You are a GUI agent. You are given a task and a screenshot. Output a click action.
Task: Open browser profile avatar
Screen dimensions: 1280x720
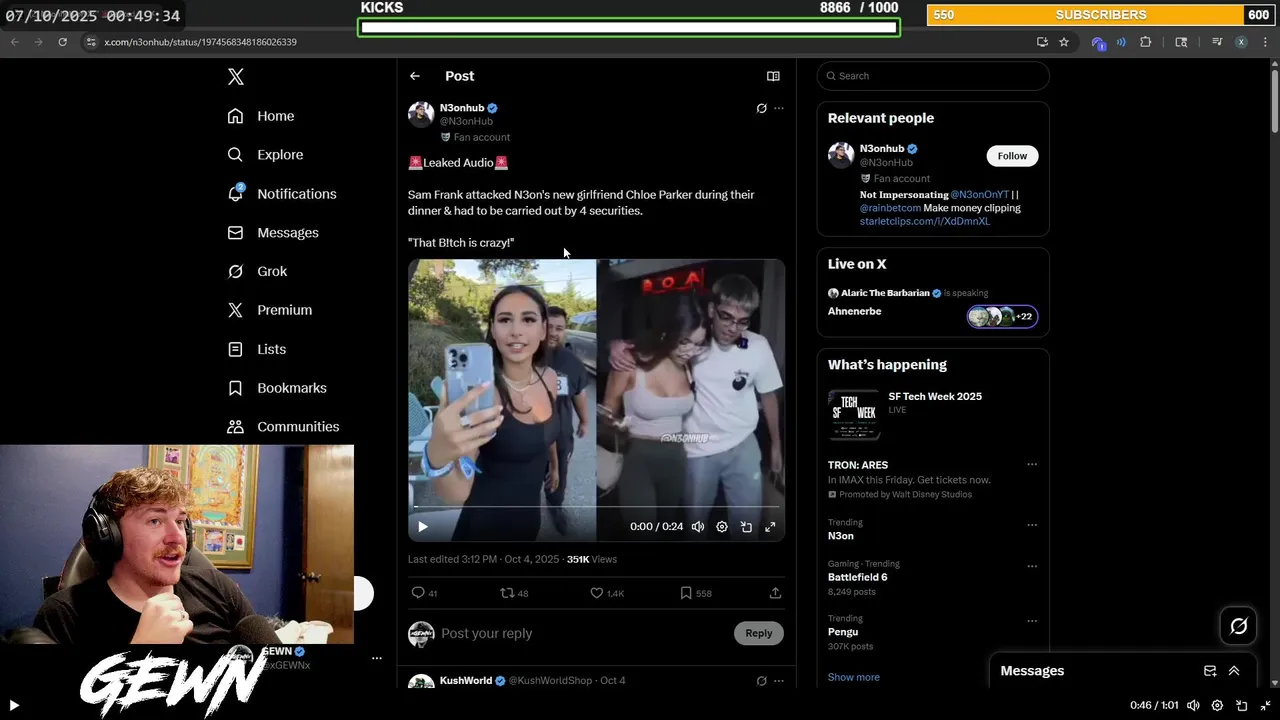point(1241,42)
